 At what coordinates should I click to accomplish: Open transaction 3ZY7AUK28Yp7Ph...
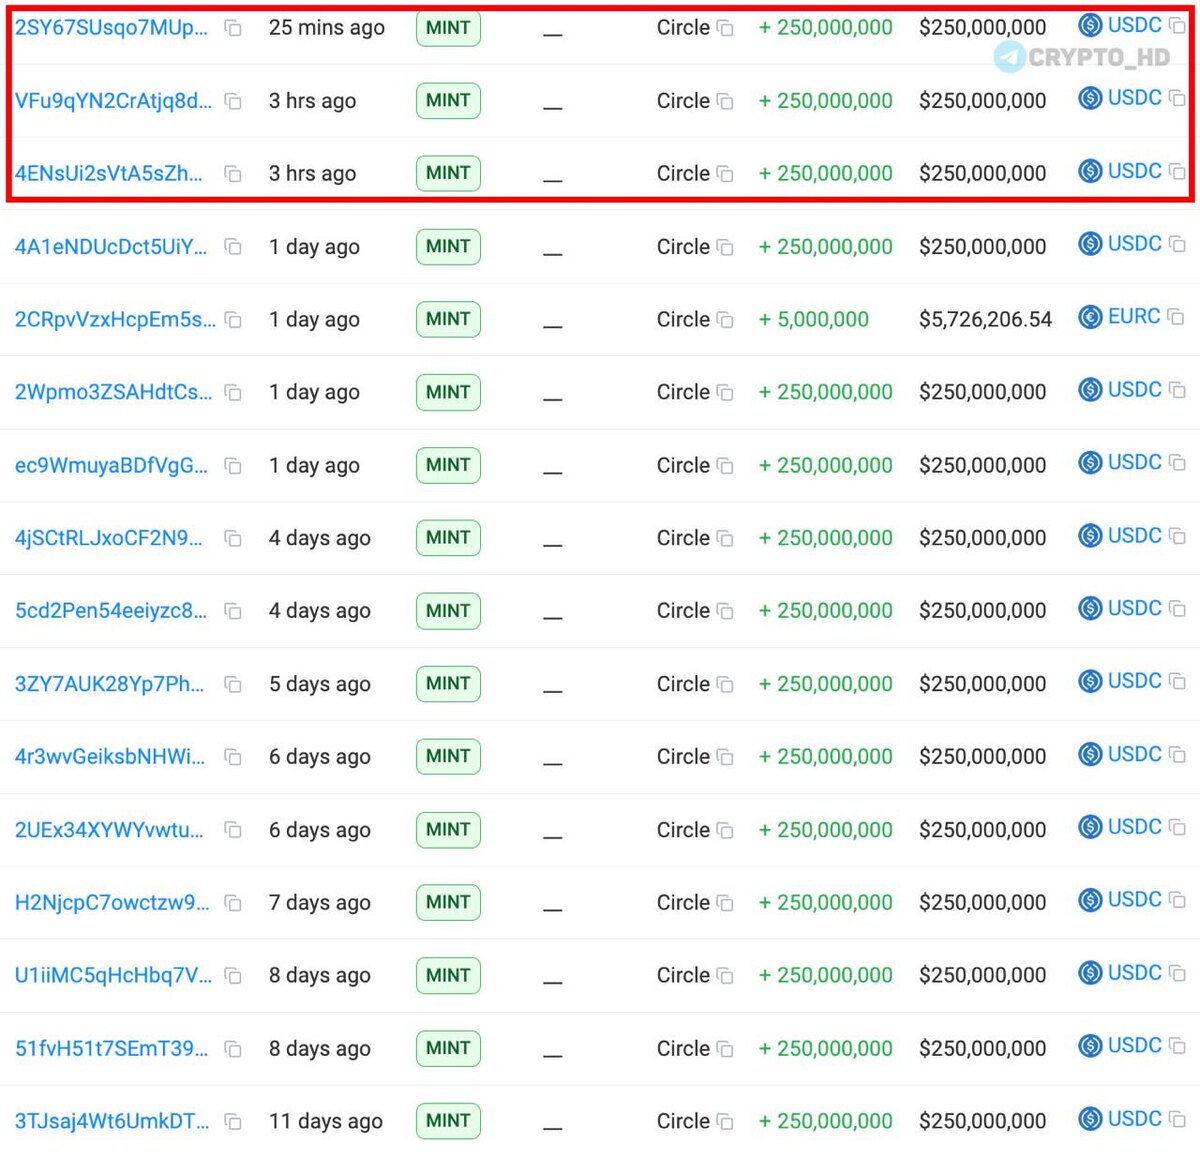(109, 684)
